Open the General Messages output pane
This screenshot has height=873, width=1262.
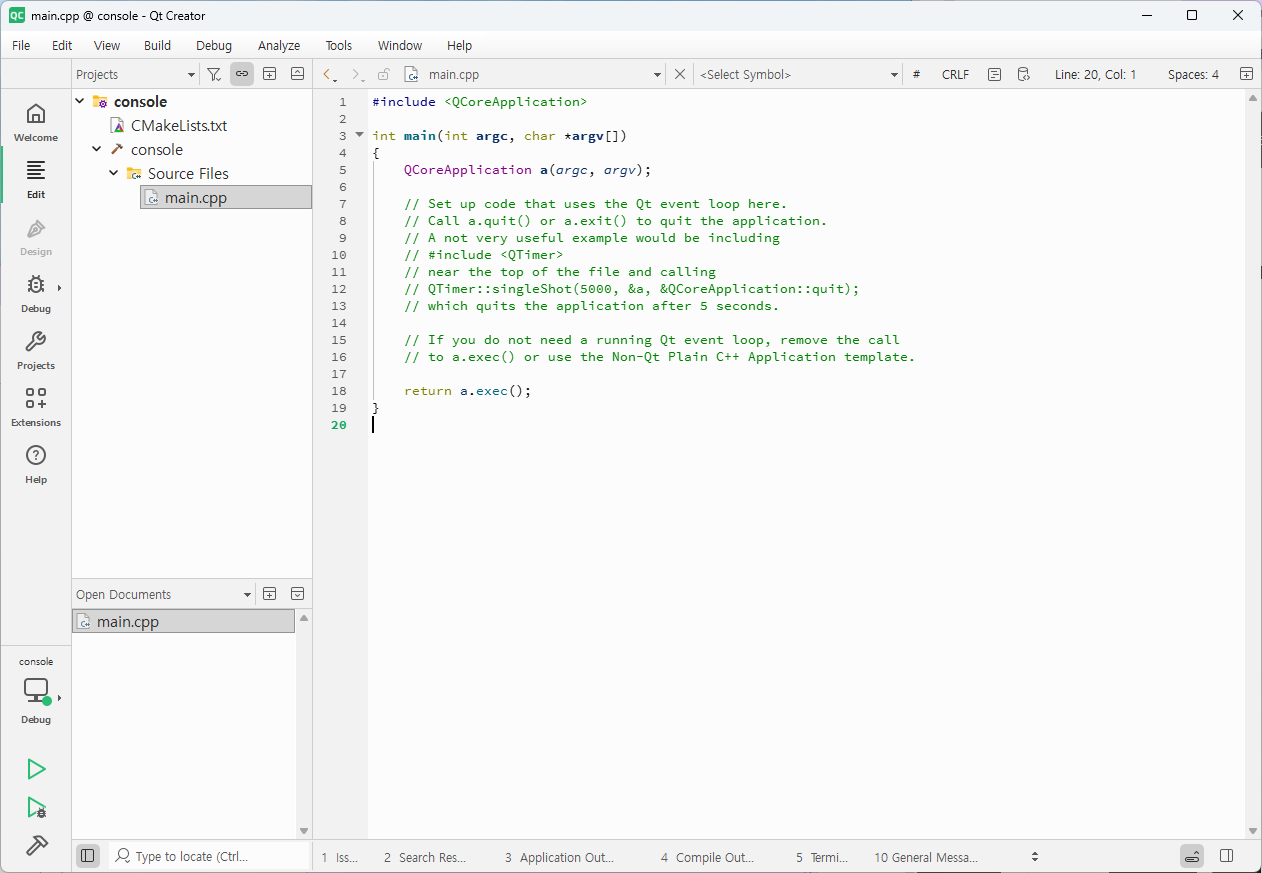926,857
